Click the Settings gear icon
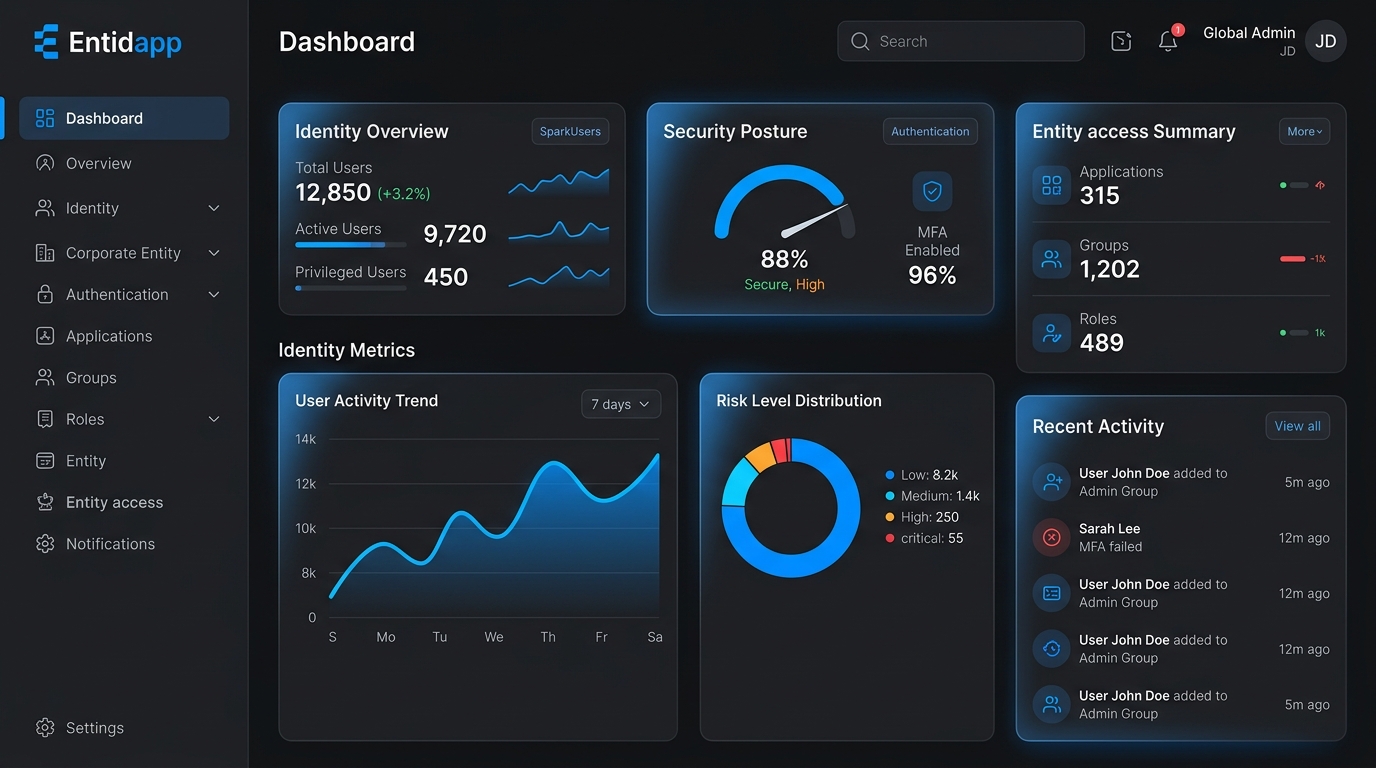This screenshot has width=1376, height=768. pyautogui.click(x=45, y=728)
